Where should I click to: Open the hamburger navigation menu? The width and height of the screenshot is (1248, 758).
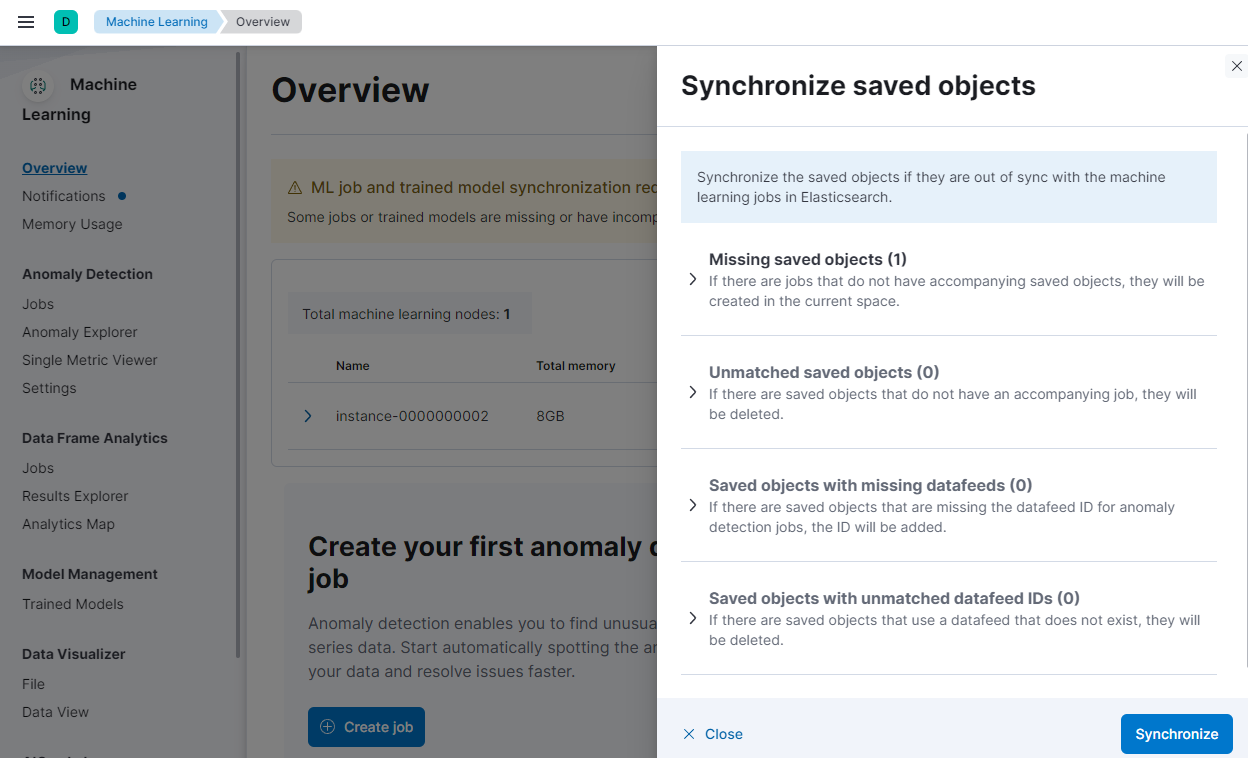(27, 22)
